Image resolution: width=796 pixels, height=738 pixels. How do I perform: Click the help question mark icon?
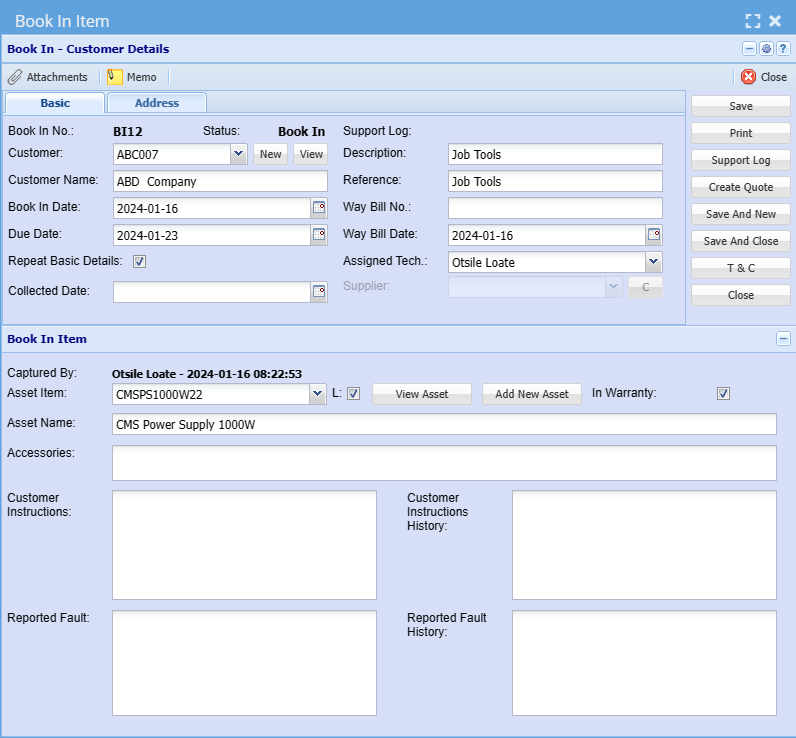pos(783,49)
